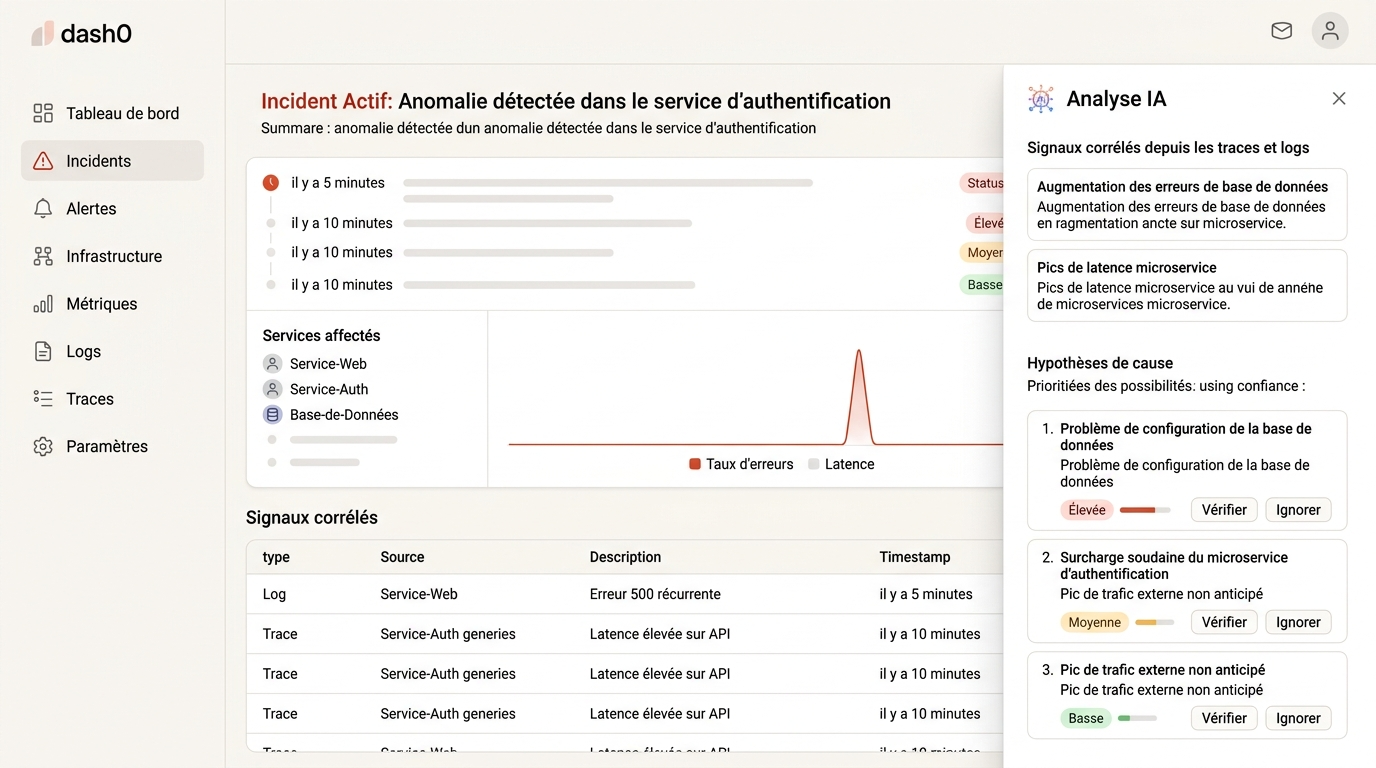
Task: Click the Élevée confidence bar
Action: click(x=1145, y=510)
